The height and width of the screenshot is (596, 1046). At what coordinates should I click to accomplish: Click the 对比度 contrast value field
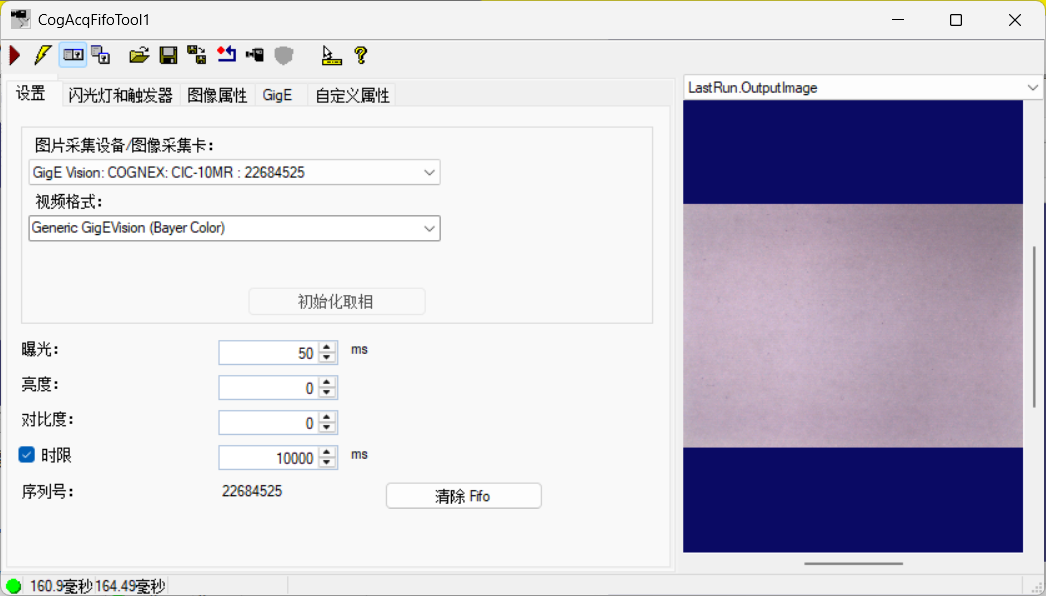point(269,423)
